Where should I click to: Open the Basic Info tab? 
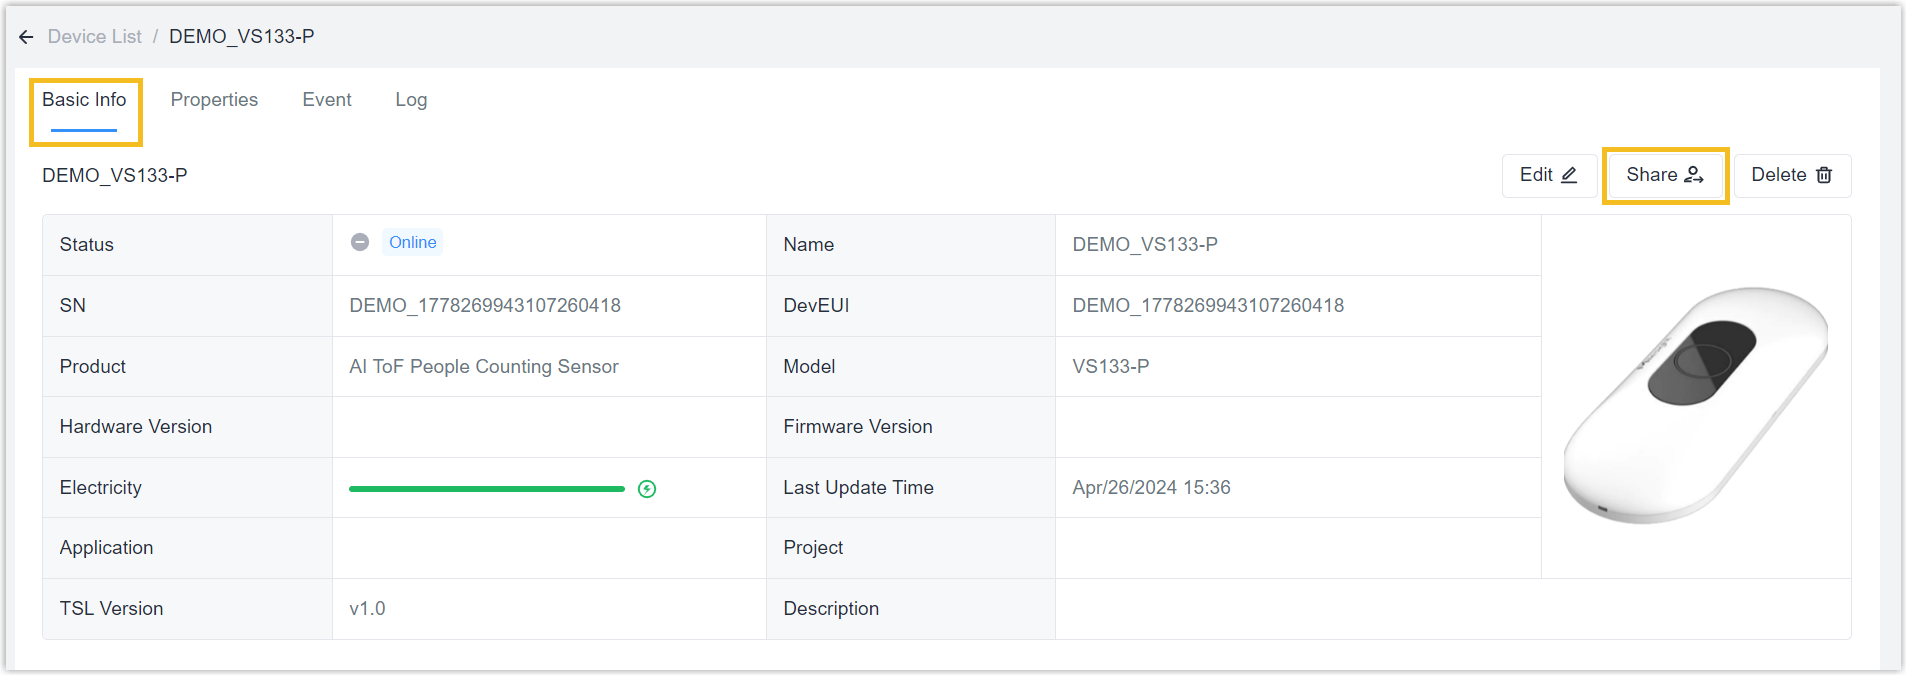click(84, 100)
